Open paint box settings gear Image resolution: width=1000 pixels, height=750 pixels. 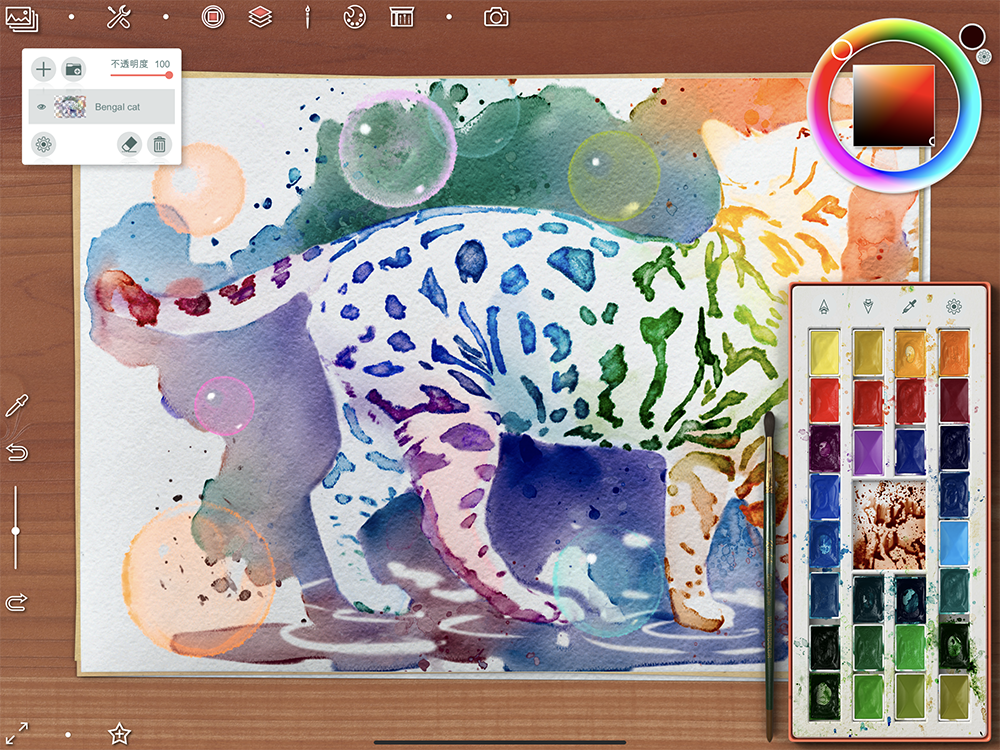(954, 306)
